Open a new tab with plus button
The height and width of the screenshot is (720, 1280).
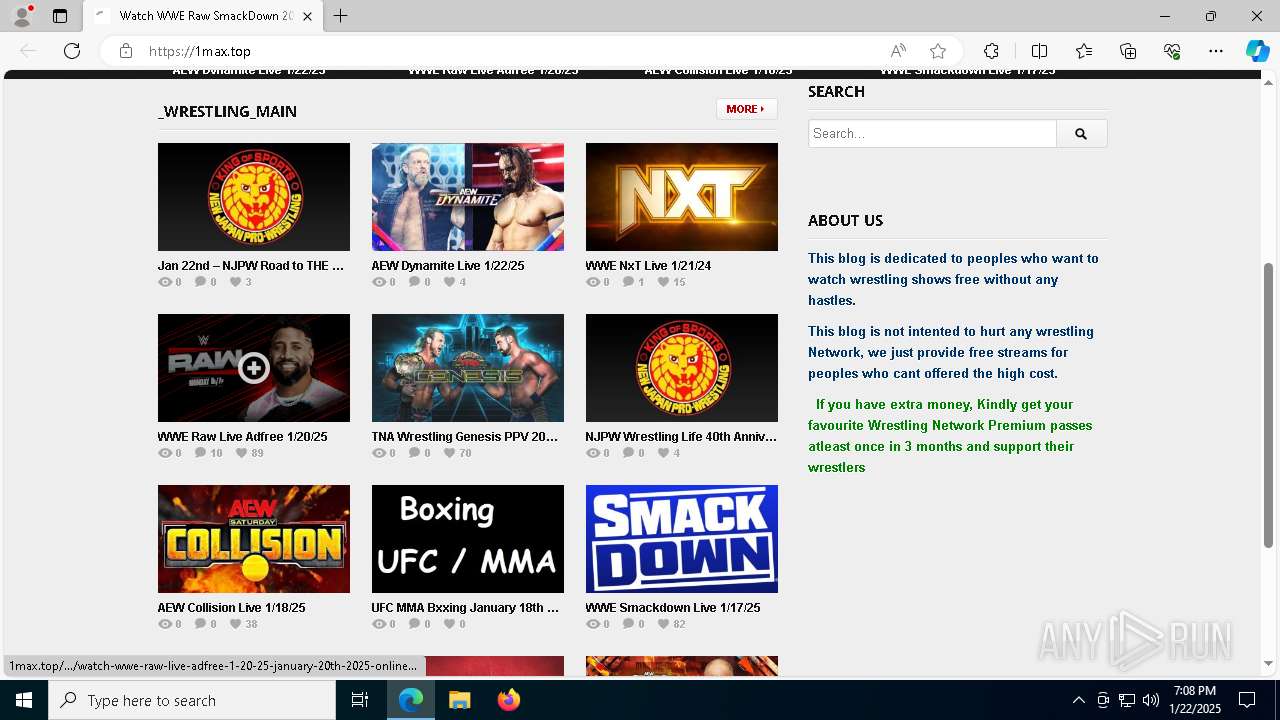click(340, 16)
